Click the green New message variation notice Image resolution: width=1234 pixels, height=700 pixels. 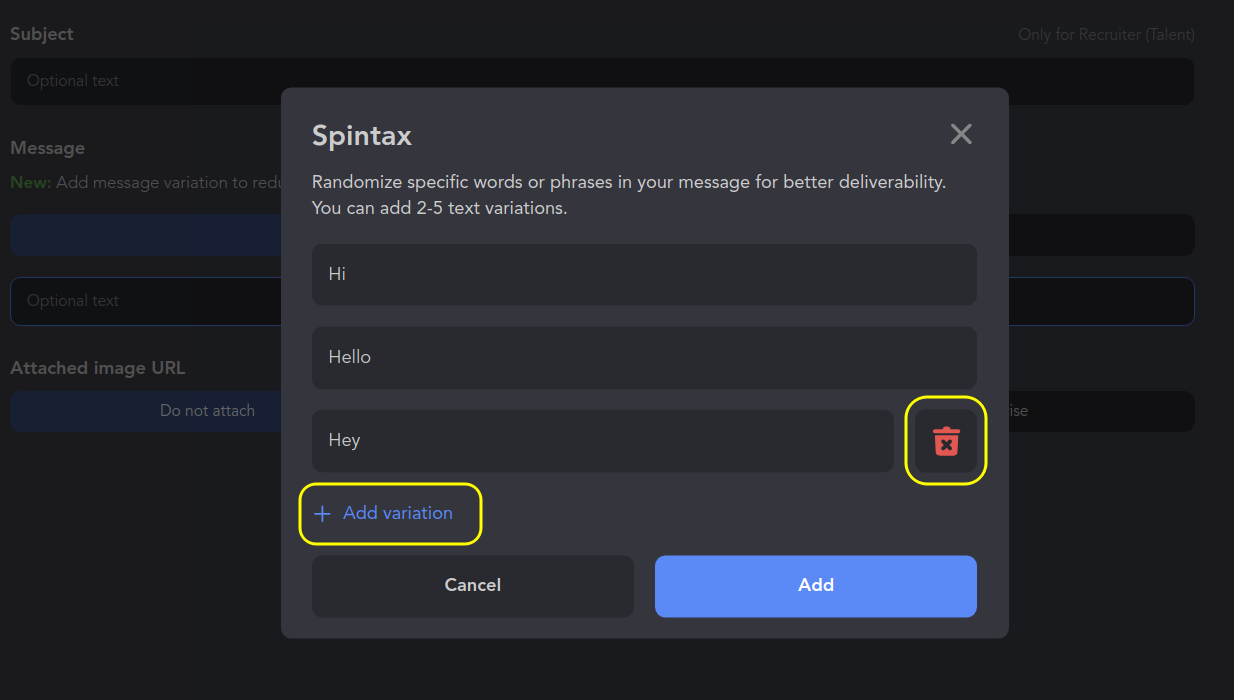click(145, 183)
